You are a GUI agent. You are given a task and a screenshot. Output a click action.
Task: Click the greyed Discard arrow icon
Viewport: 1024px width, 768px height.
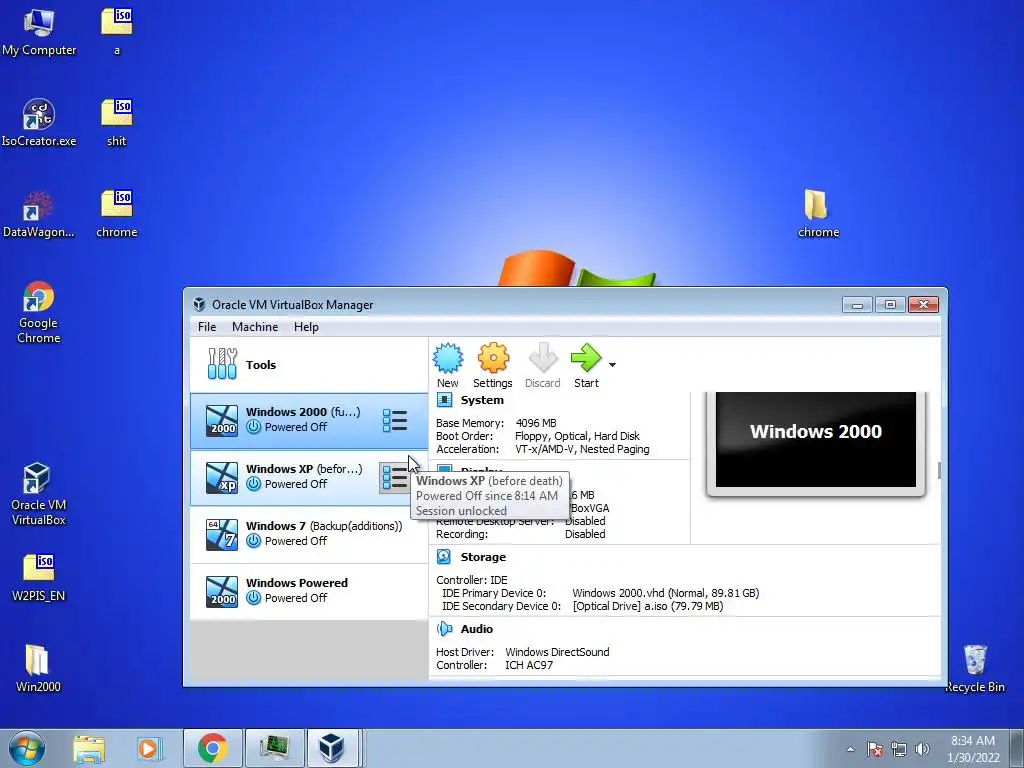point(543,359)
